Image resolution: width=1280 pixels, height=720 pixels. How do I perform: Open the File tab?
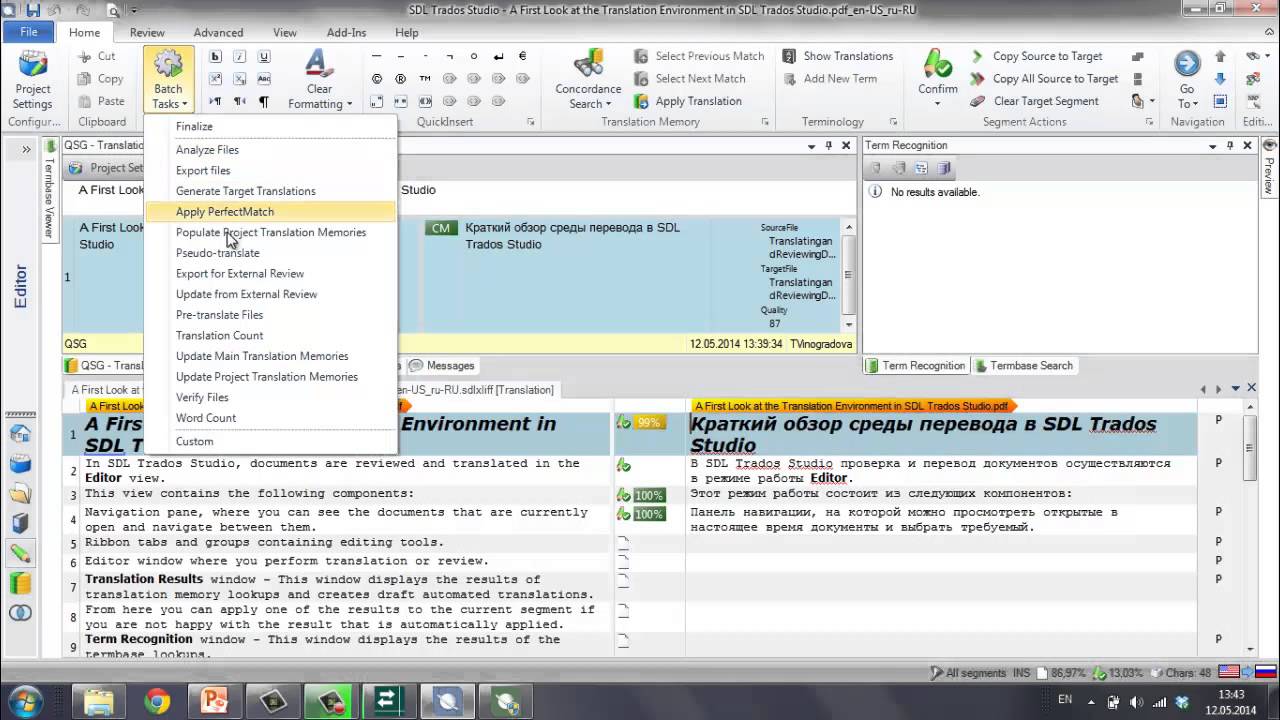(29, 32)
